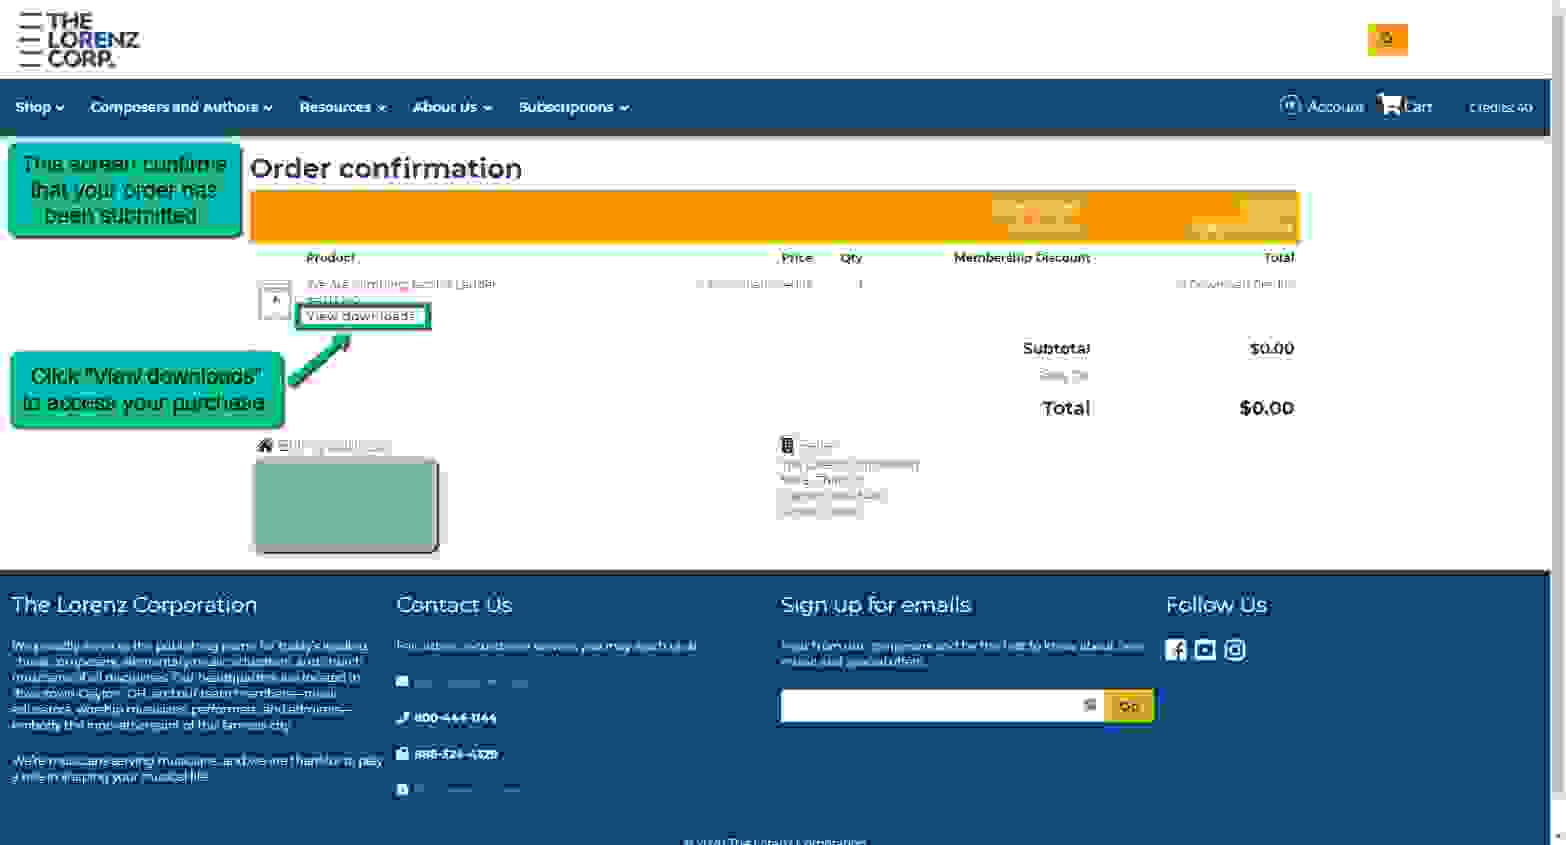1566x845 pixels.
Task: Expand the Subscriptions dropdown
Action: click(x=574, y=107)
